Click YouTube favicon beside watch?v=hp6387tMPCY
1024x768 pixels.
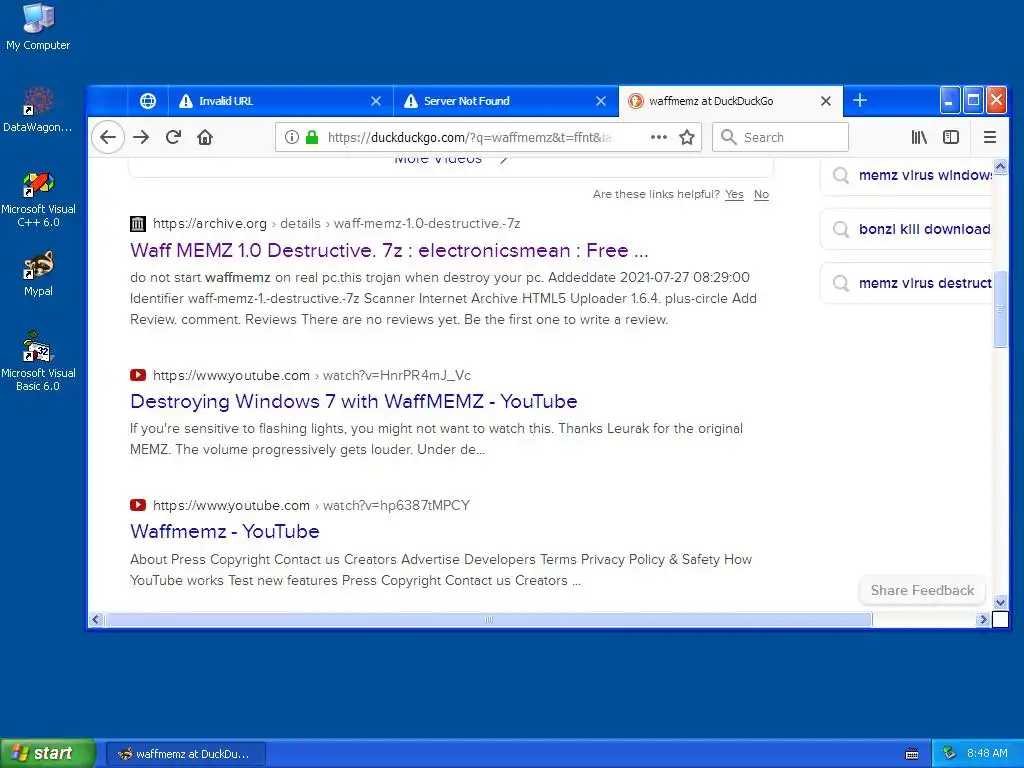pyautogui.click(x=138, y=505)
